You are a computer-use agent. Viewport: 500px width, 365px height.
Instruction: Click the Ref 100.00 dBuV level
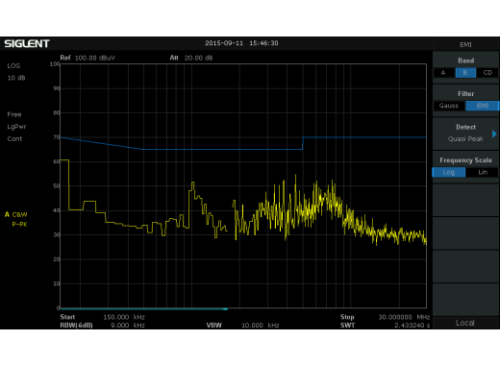(95, 58)
